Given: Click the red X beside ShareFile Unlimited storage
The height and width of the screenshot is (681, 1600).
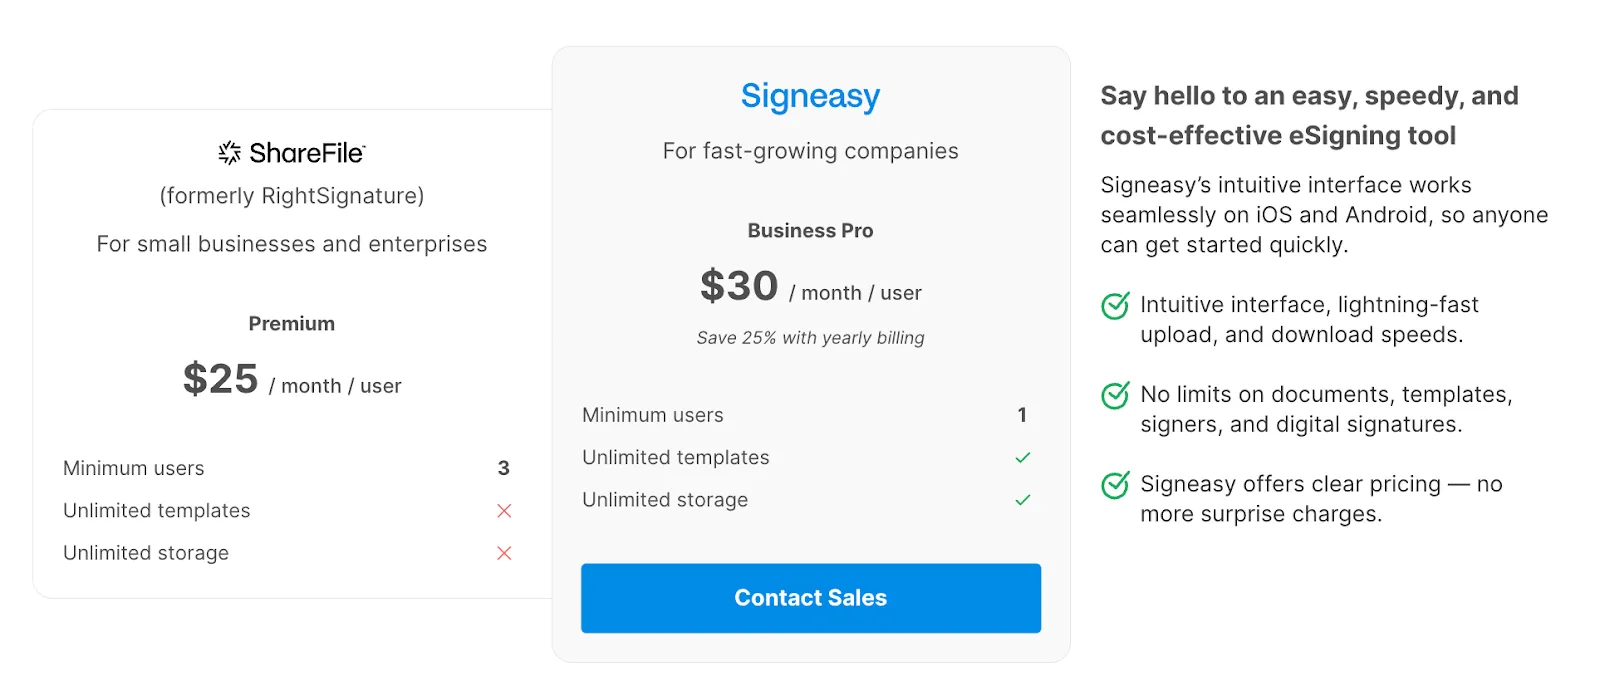Looking at the screenshot, I should 504,553.
